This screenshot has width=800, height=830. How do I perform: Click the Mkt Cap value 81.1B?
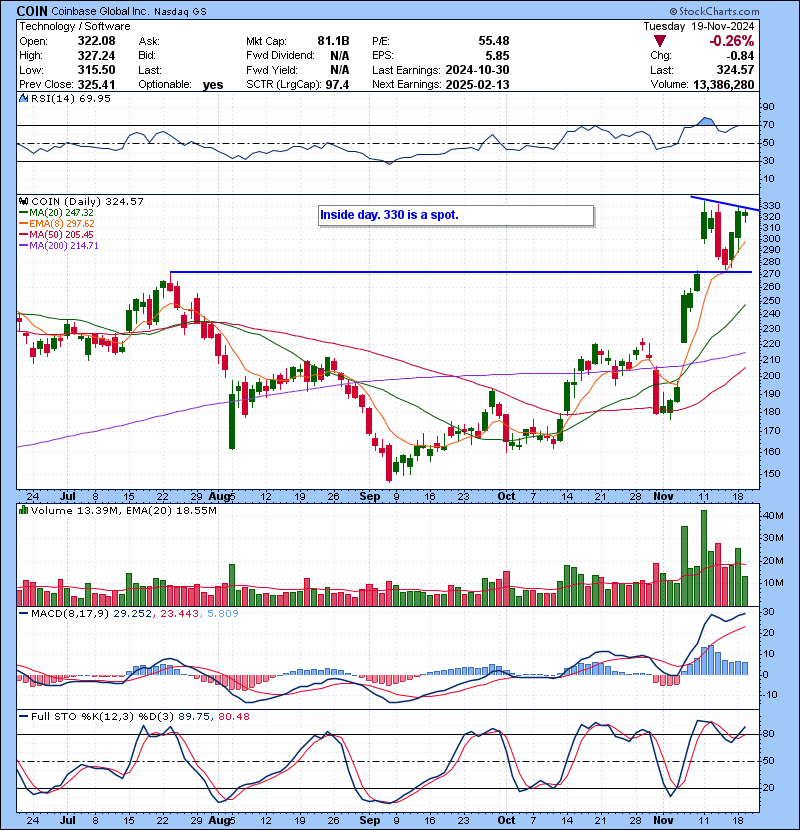pyautogui.click(x=333, y=41)
